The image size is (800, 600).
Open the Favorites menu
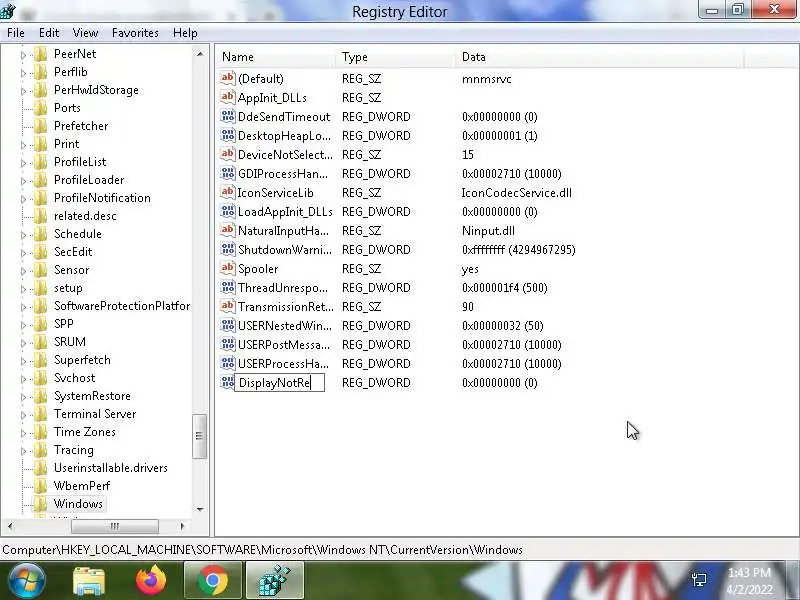point(135,33)
